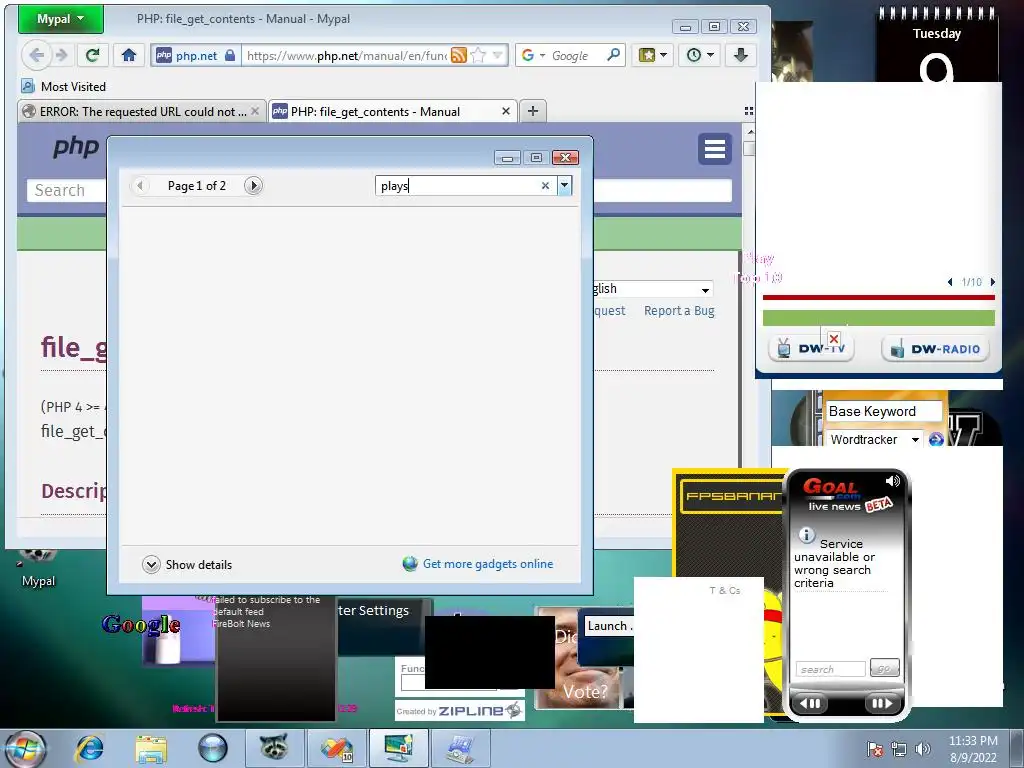Click the Mypal desktop shortcut icon
Screen dimensions: 1024x768
pos(38,567)
